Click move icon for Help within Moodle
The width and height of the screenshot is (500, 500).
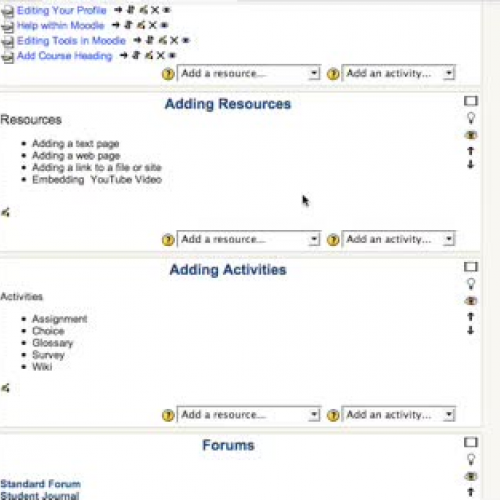pos(129,25)
